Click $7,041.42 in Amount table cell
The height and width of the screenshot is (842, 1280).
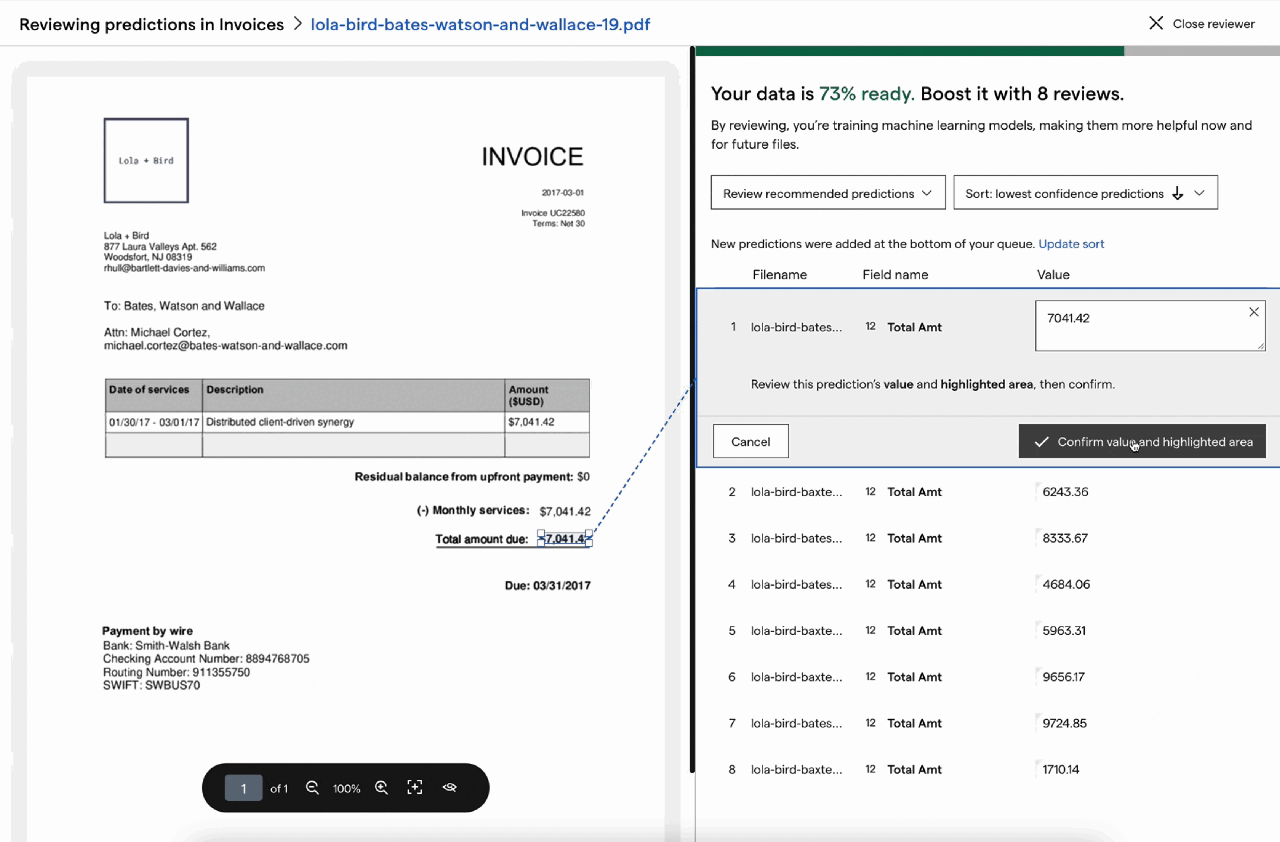532,422
